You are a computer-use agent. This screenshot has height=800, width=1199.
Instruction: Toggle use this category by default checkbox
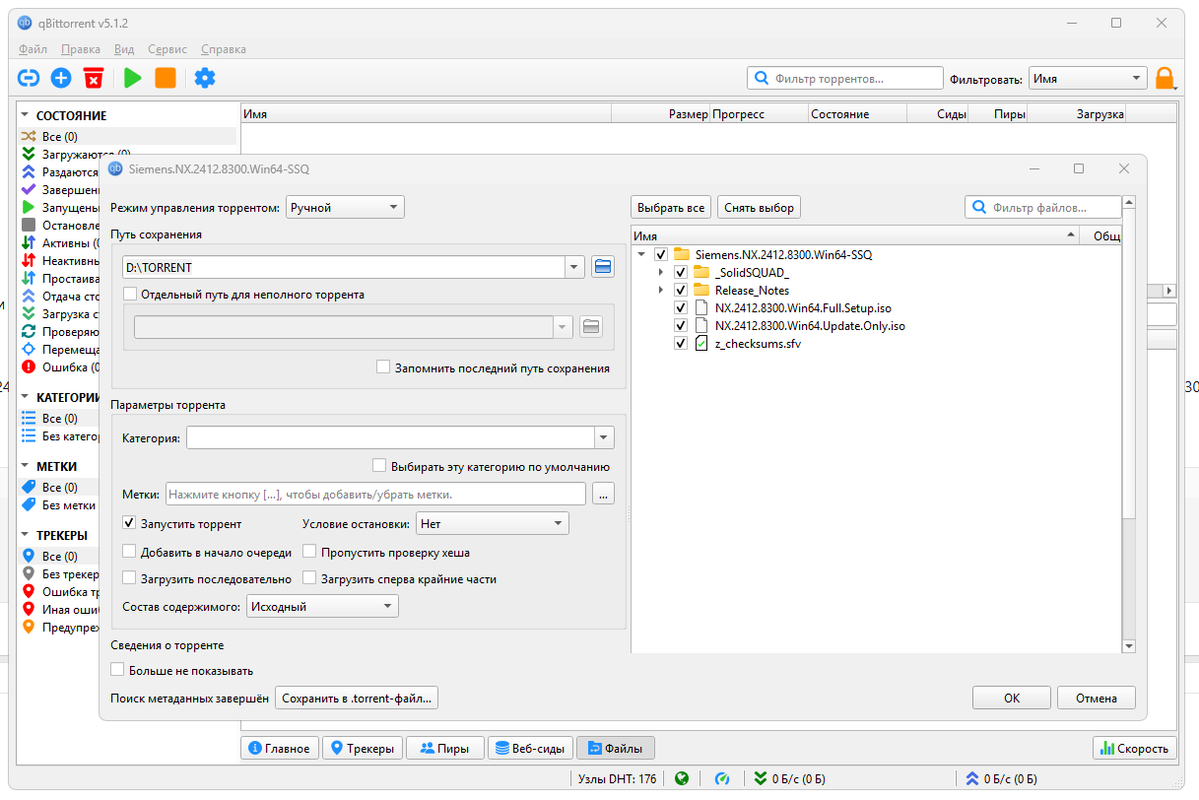[x=379, y=466]
